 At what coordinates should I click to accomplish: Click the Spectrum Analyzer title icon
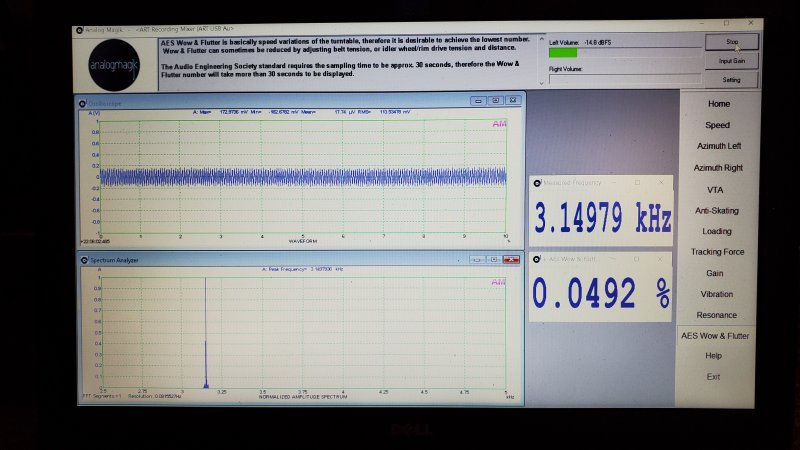tap(84, 260)
